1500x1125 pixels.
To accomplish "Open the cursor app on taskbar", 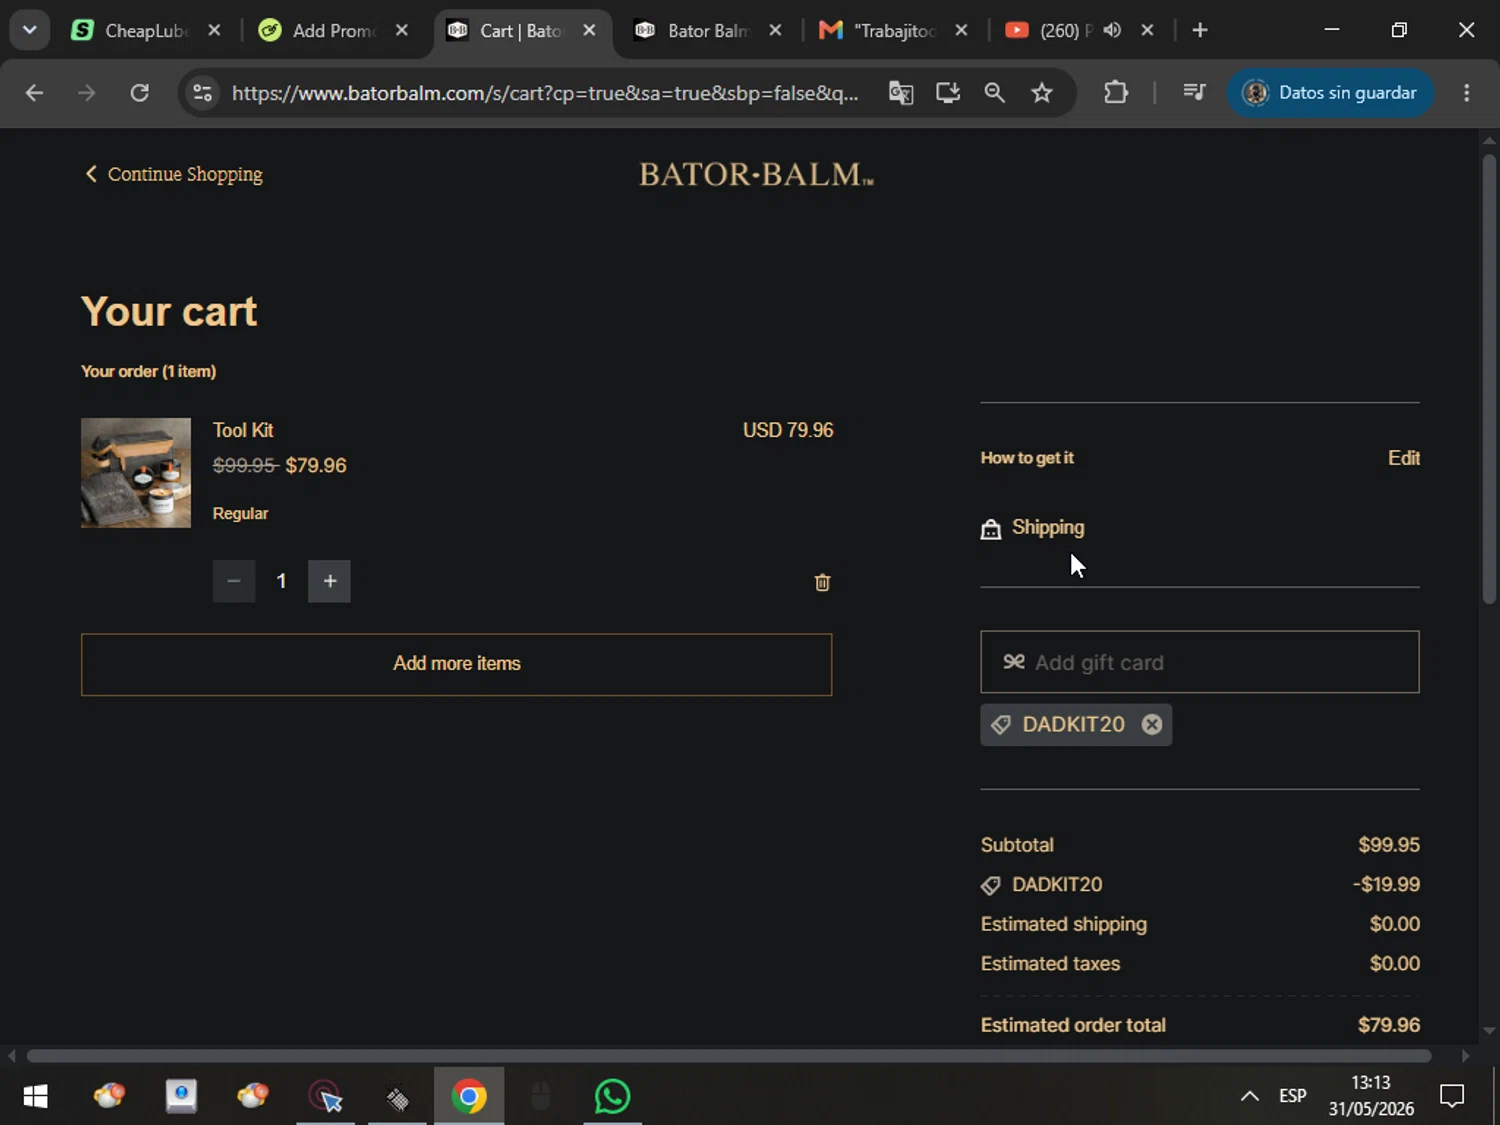I will (326, 1097).
